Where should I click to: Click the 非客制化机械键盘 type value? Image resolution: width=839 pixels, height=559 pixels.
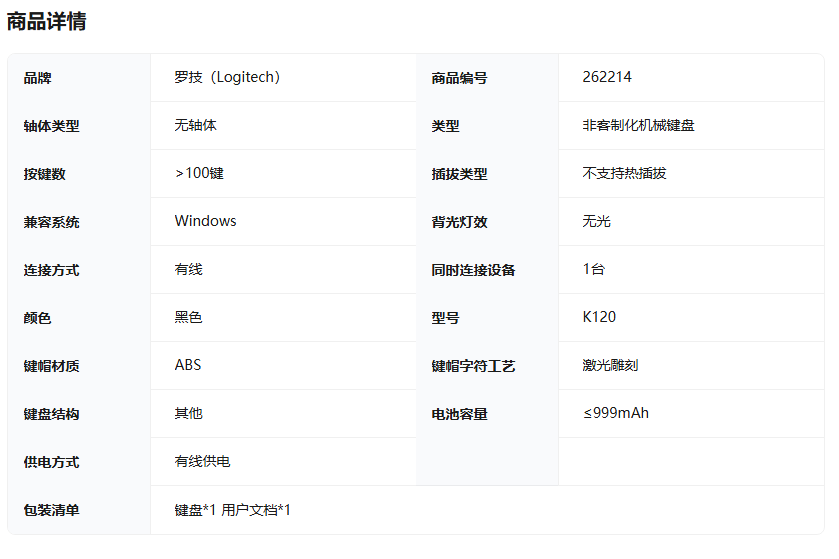click(x=638, y=125)
